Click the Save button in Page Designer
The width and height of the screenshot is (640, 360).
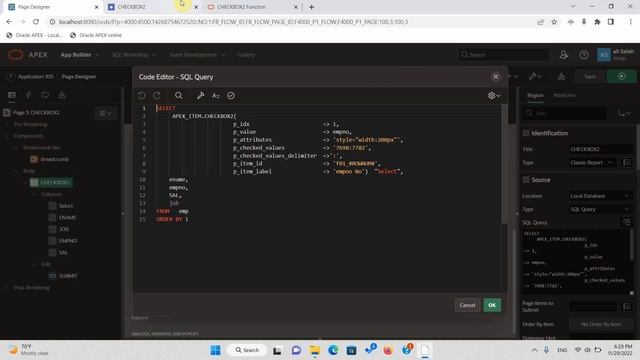tap(589, 77)
